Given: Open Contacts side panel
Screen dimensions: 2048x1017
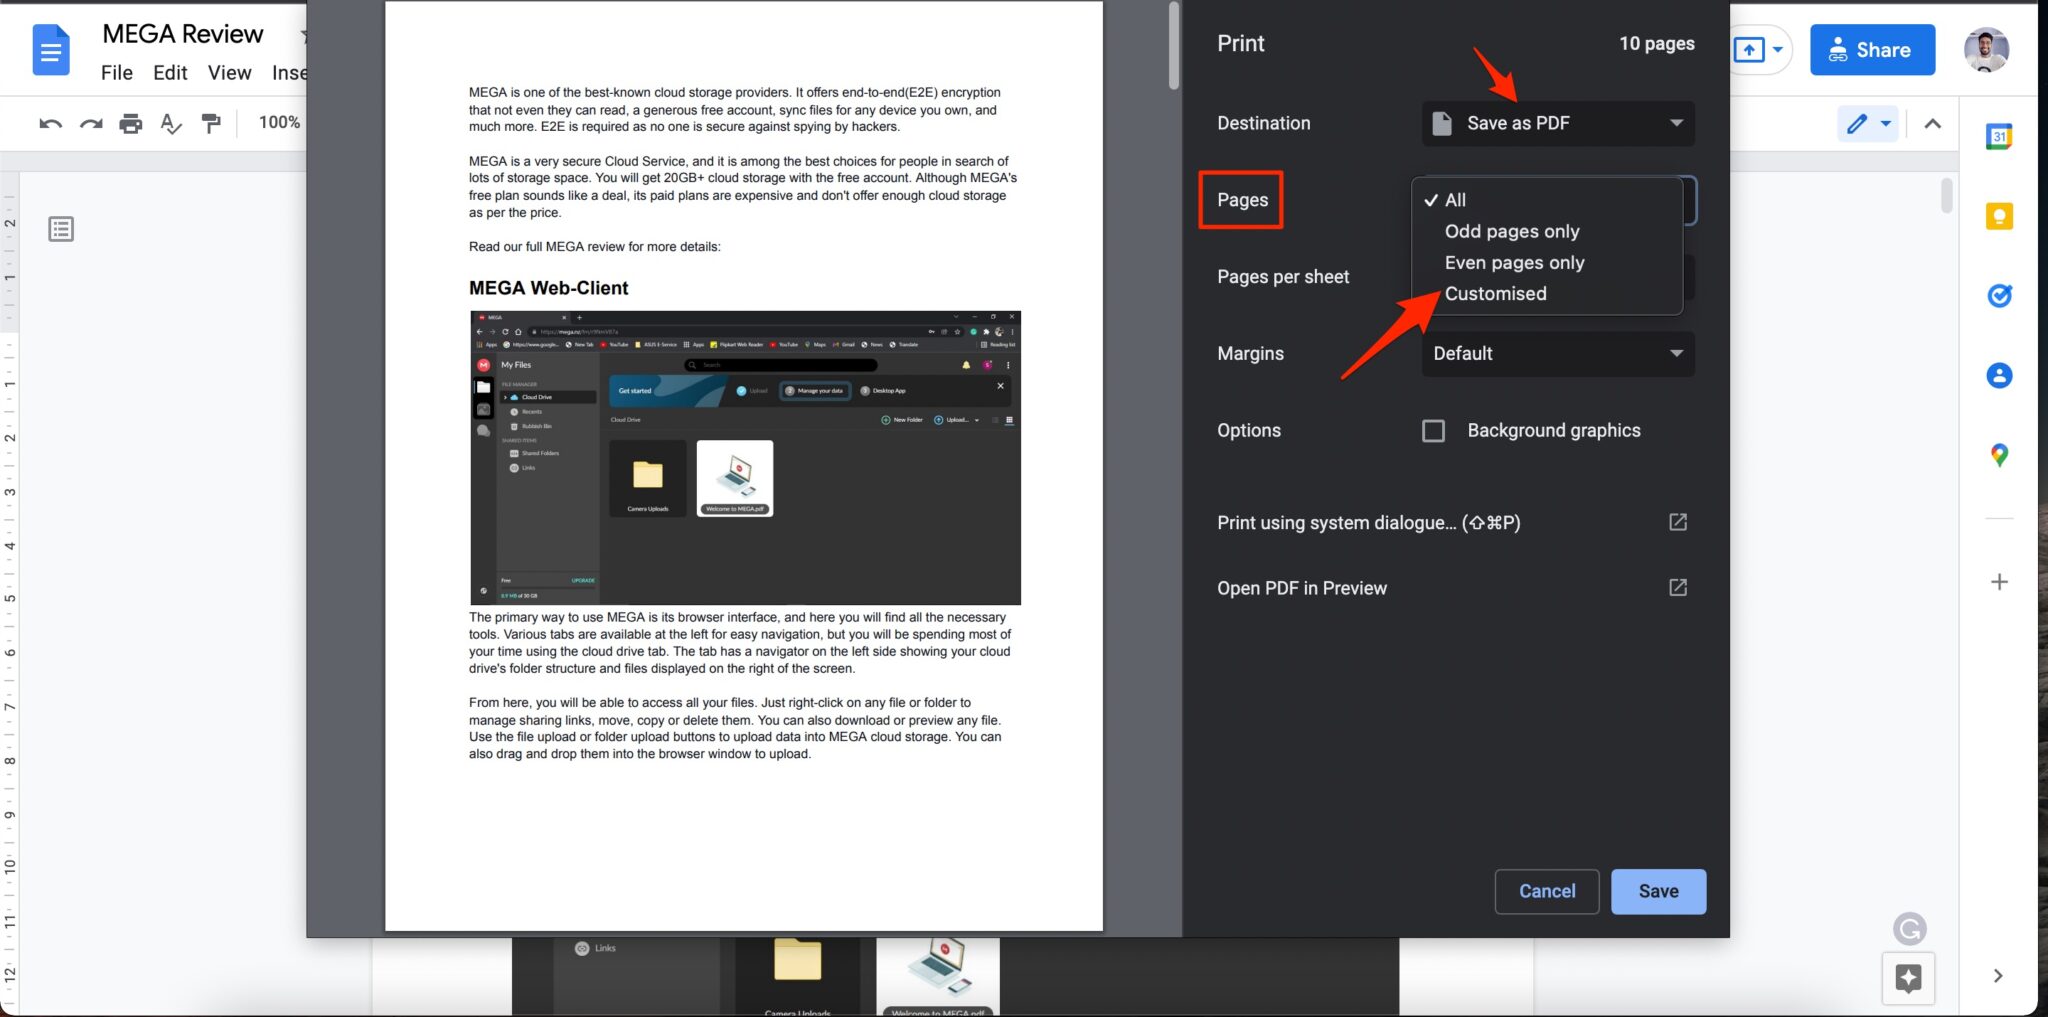Looking at the screenshot, I should tap(1998, 376).
